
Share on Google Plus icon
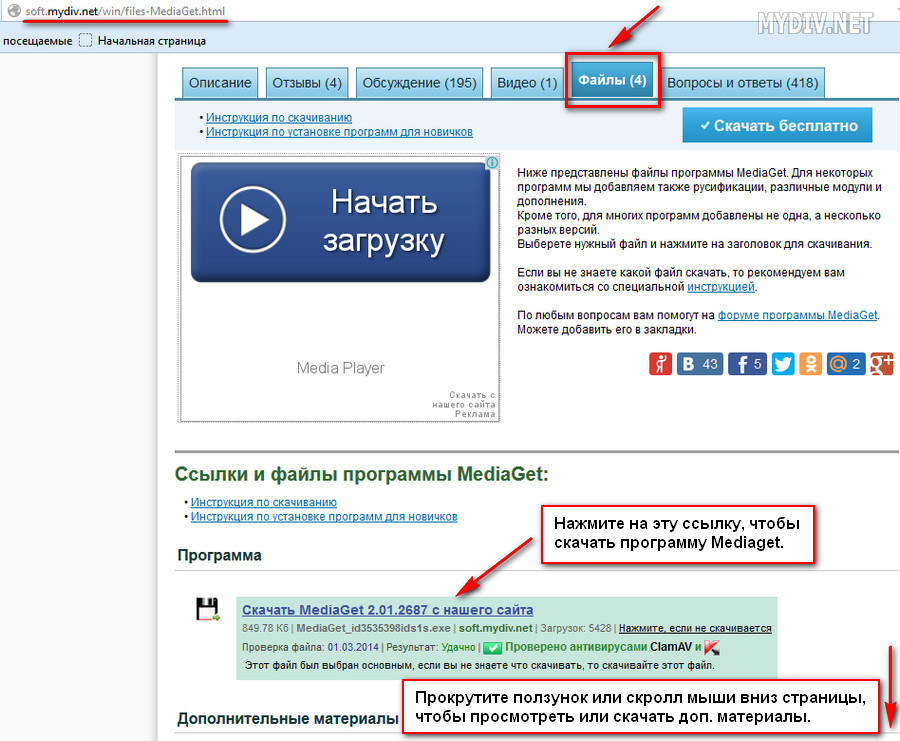[882, 364]
